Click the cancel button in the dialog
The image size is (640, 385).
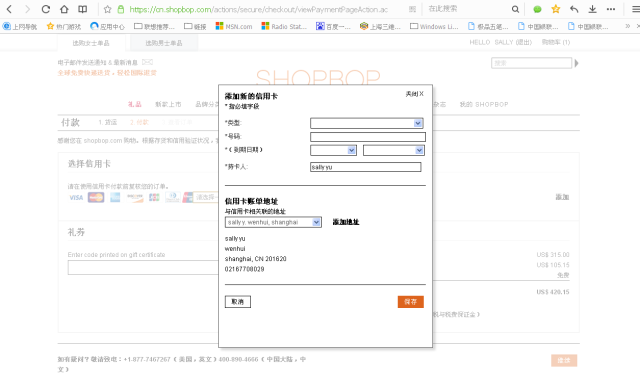point(238,302)
